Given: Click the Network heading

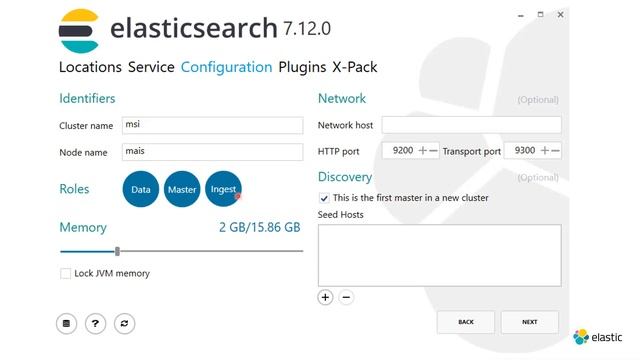Looking at the screenshot, I should 342,98.
